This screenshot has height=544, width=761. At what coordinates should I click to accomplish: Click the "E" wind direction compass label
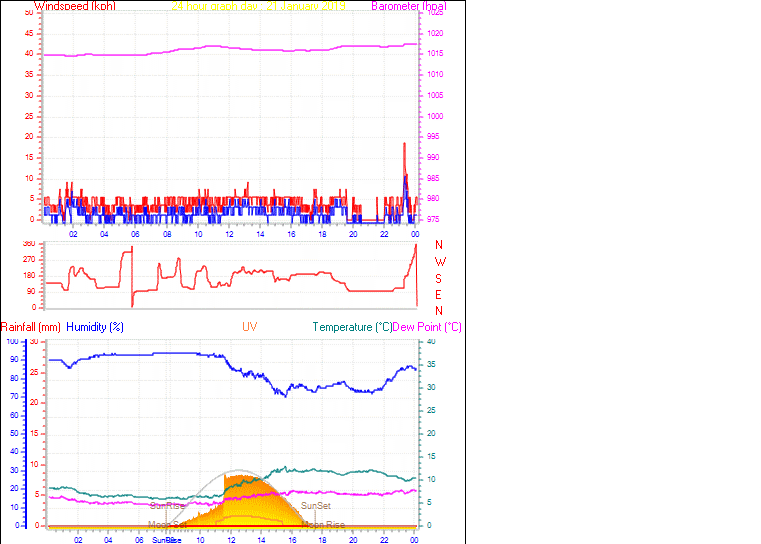click(438, 295)
